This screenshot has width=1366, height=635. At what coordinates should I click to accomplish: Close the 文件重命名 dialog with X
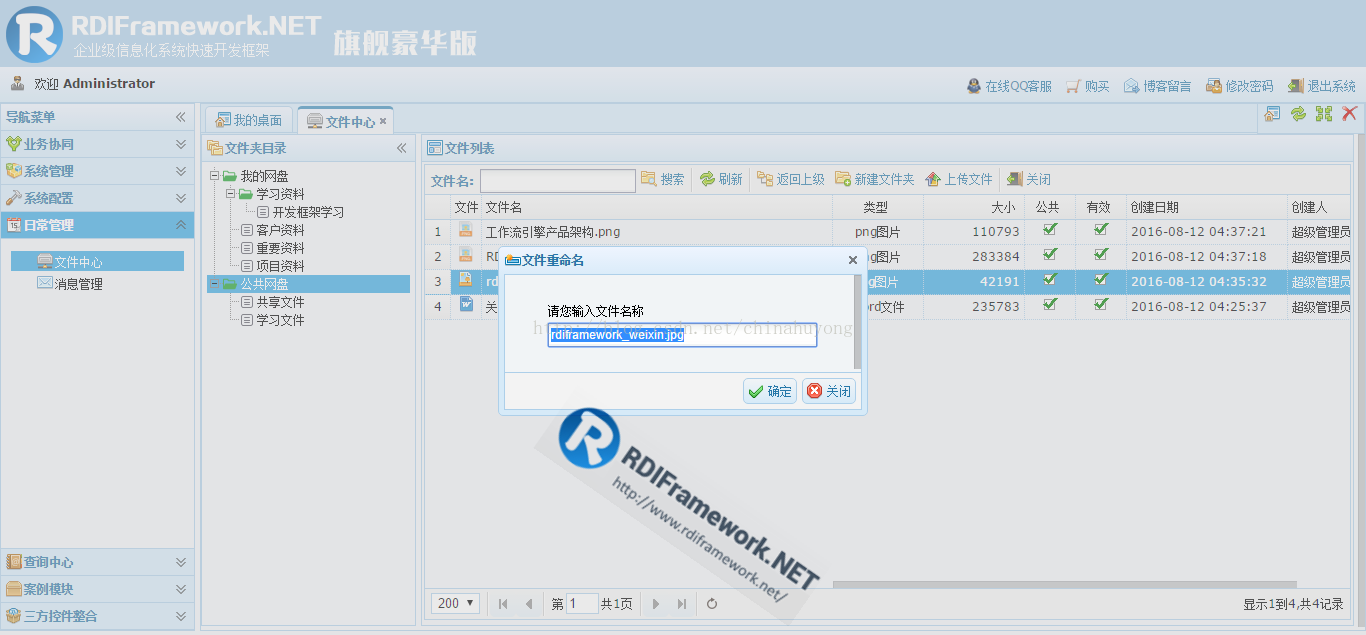coord(853,260)
